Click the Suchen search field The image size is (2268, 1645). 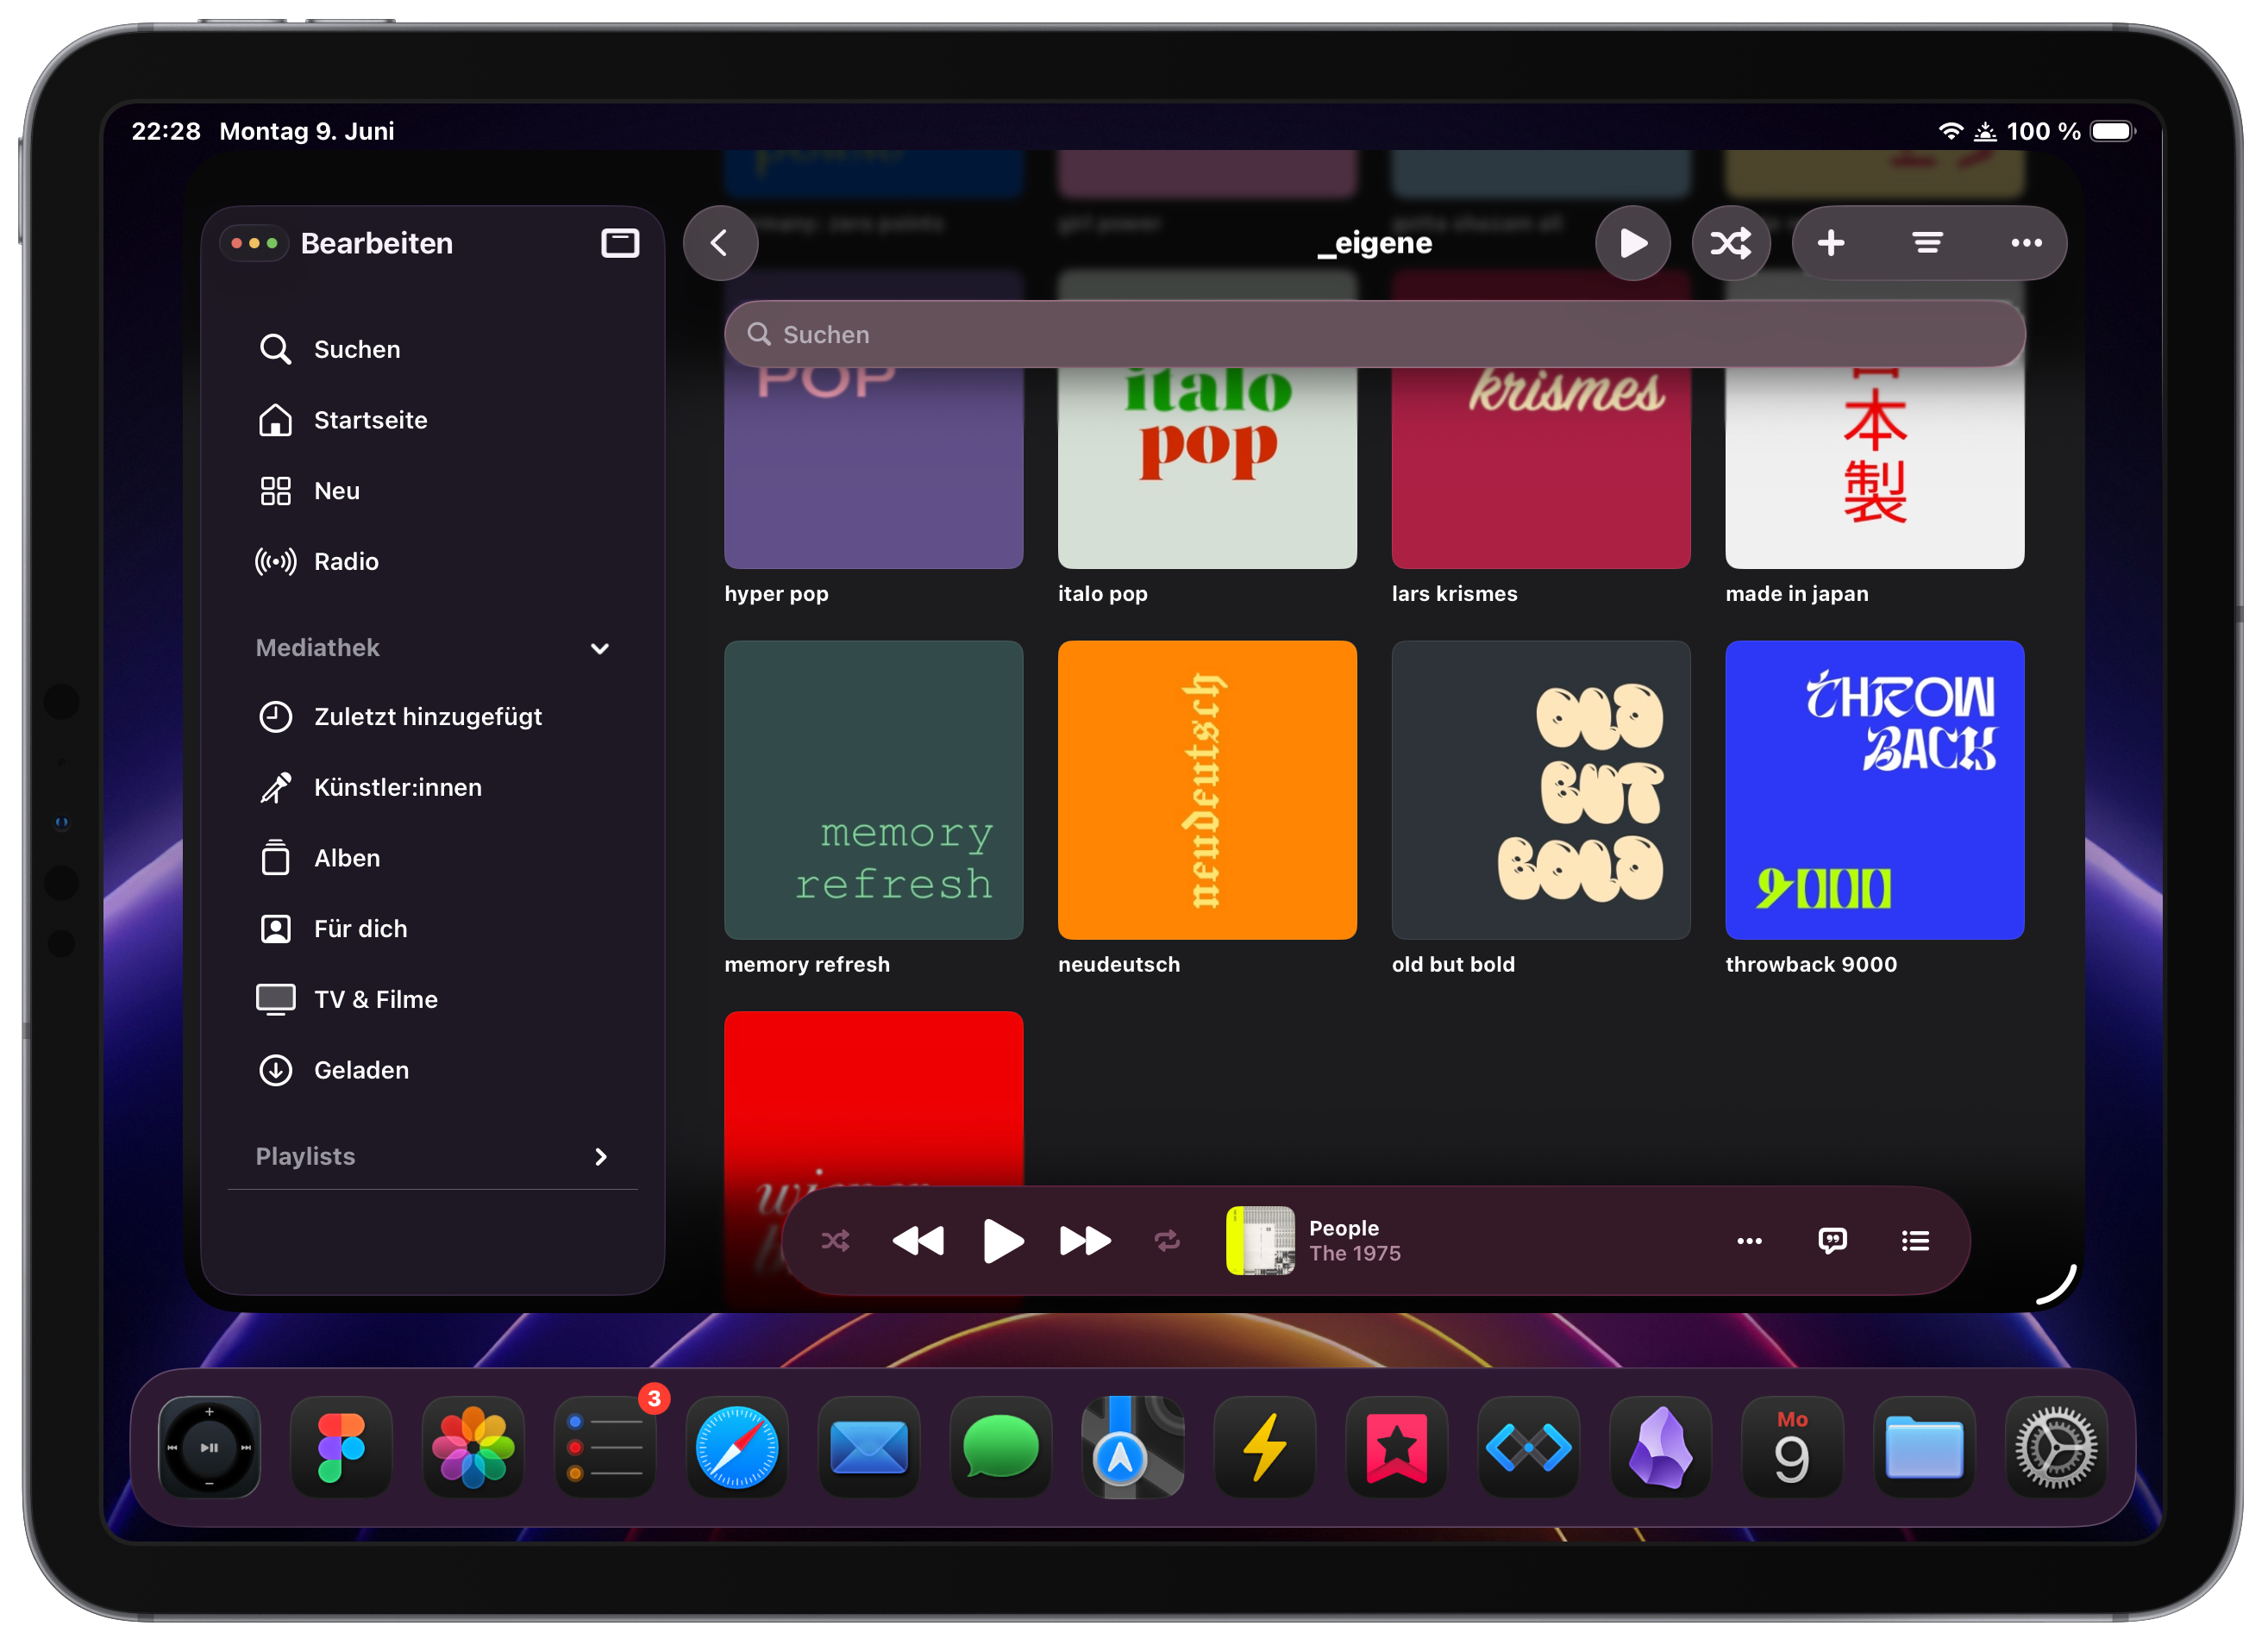coord(1374,334)
